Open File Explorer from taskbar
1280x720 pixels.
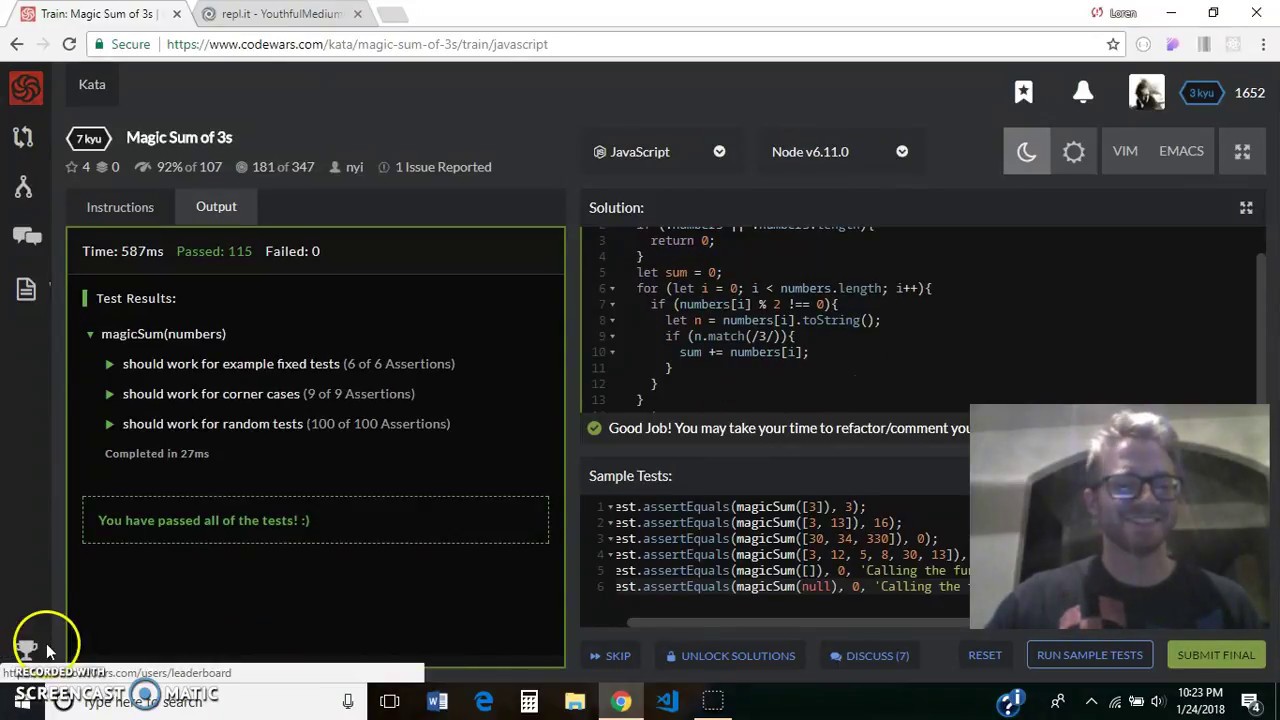click(575, 701)
